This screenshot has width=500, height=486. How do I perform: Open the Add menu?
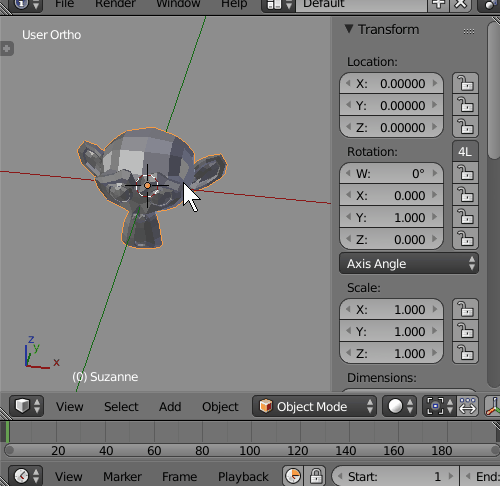click(x=170, y=407)
